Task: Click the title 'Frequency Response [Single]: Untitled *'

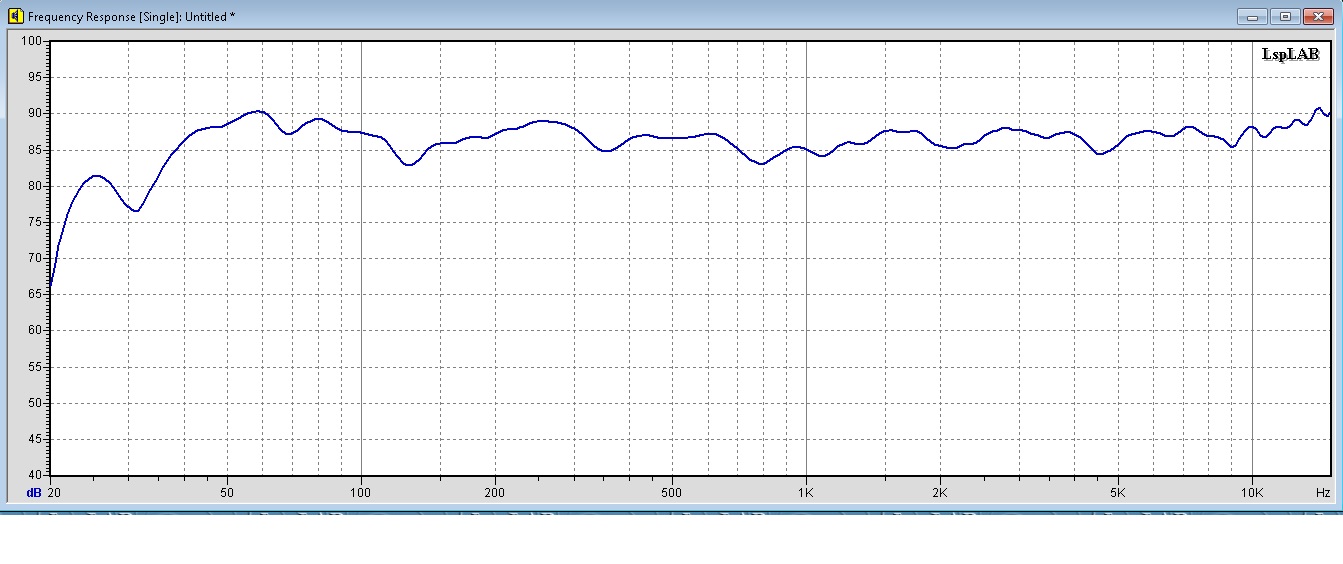Action: point(131,17)
